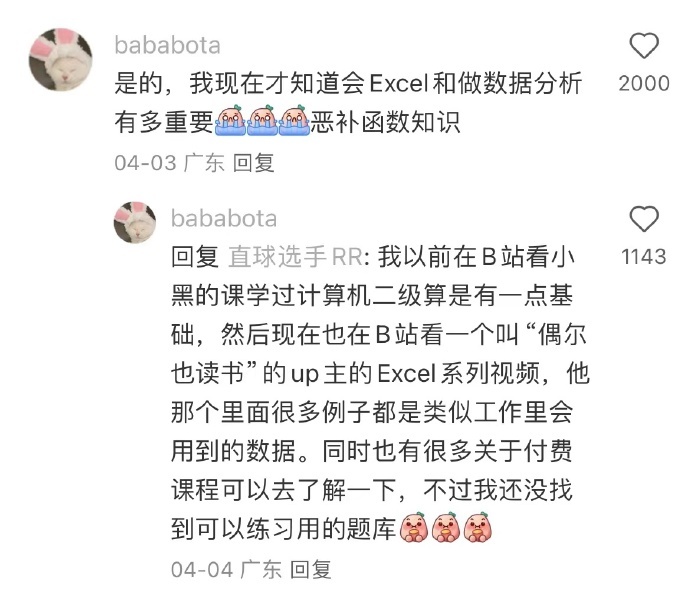
Task: Tap the 1143 like count
Action: 644,257
